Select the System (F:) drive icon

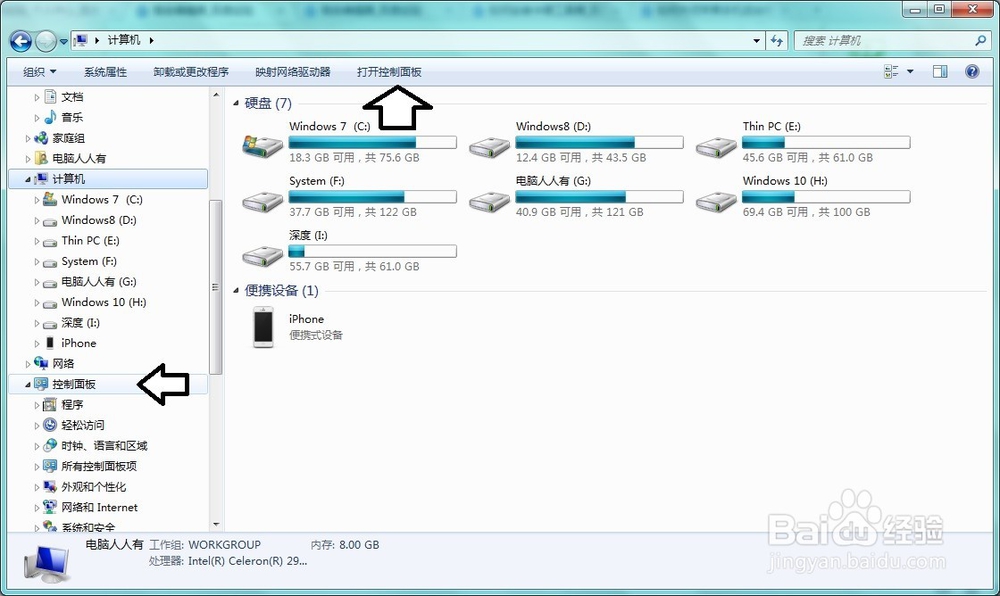tap(262, 202)
